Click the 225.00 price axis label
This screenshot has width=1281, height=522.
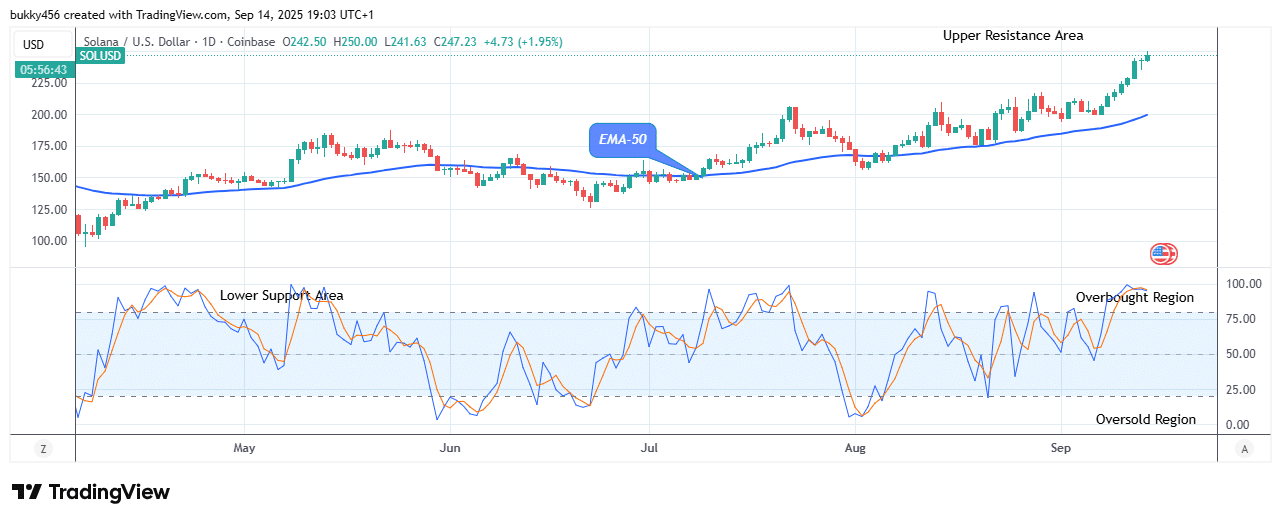point(49,83)
